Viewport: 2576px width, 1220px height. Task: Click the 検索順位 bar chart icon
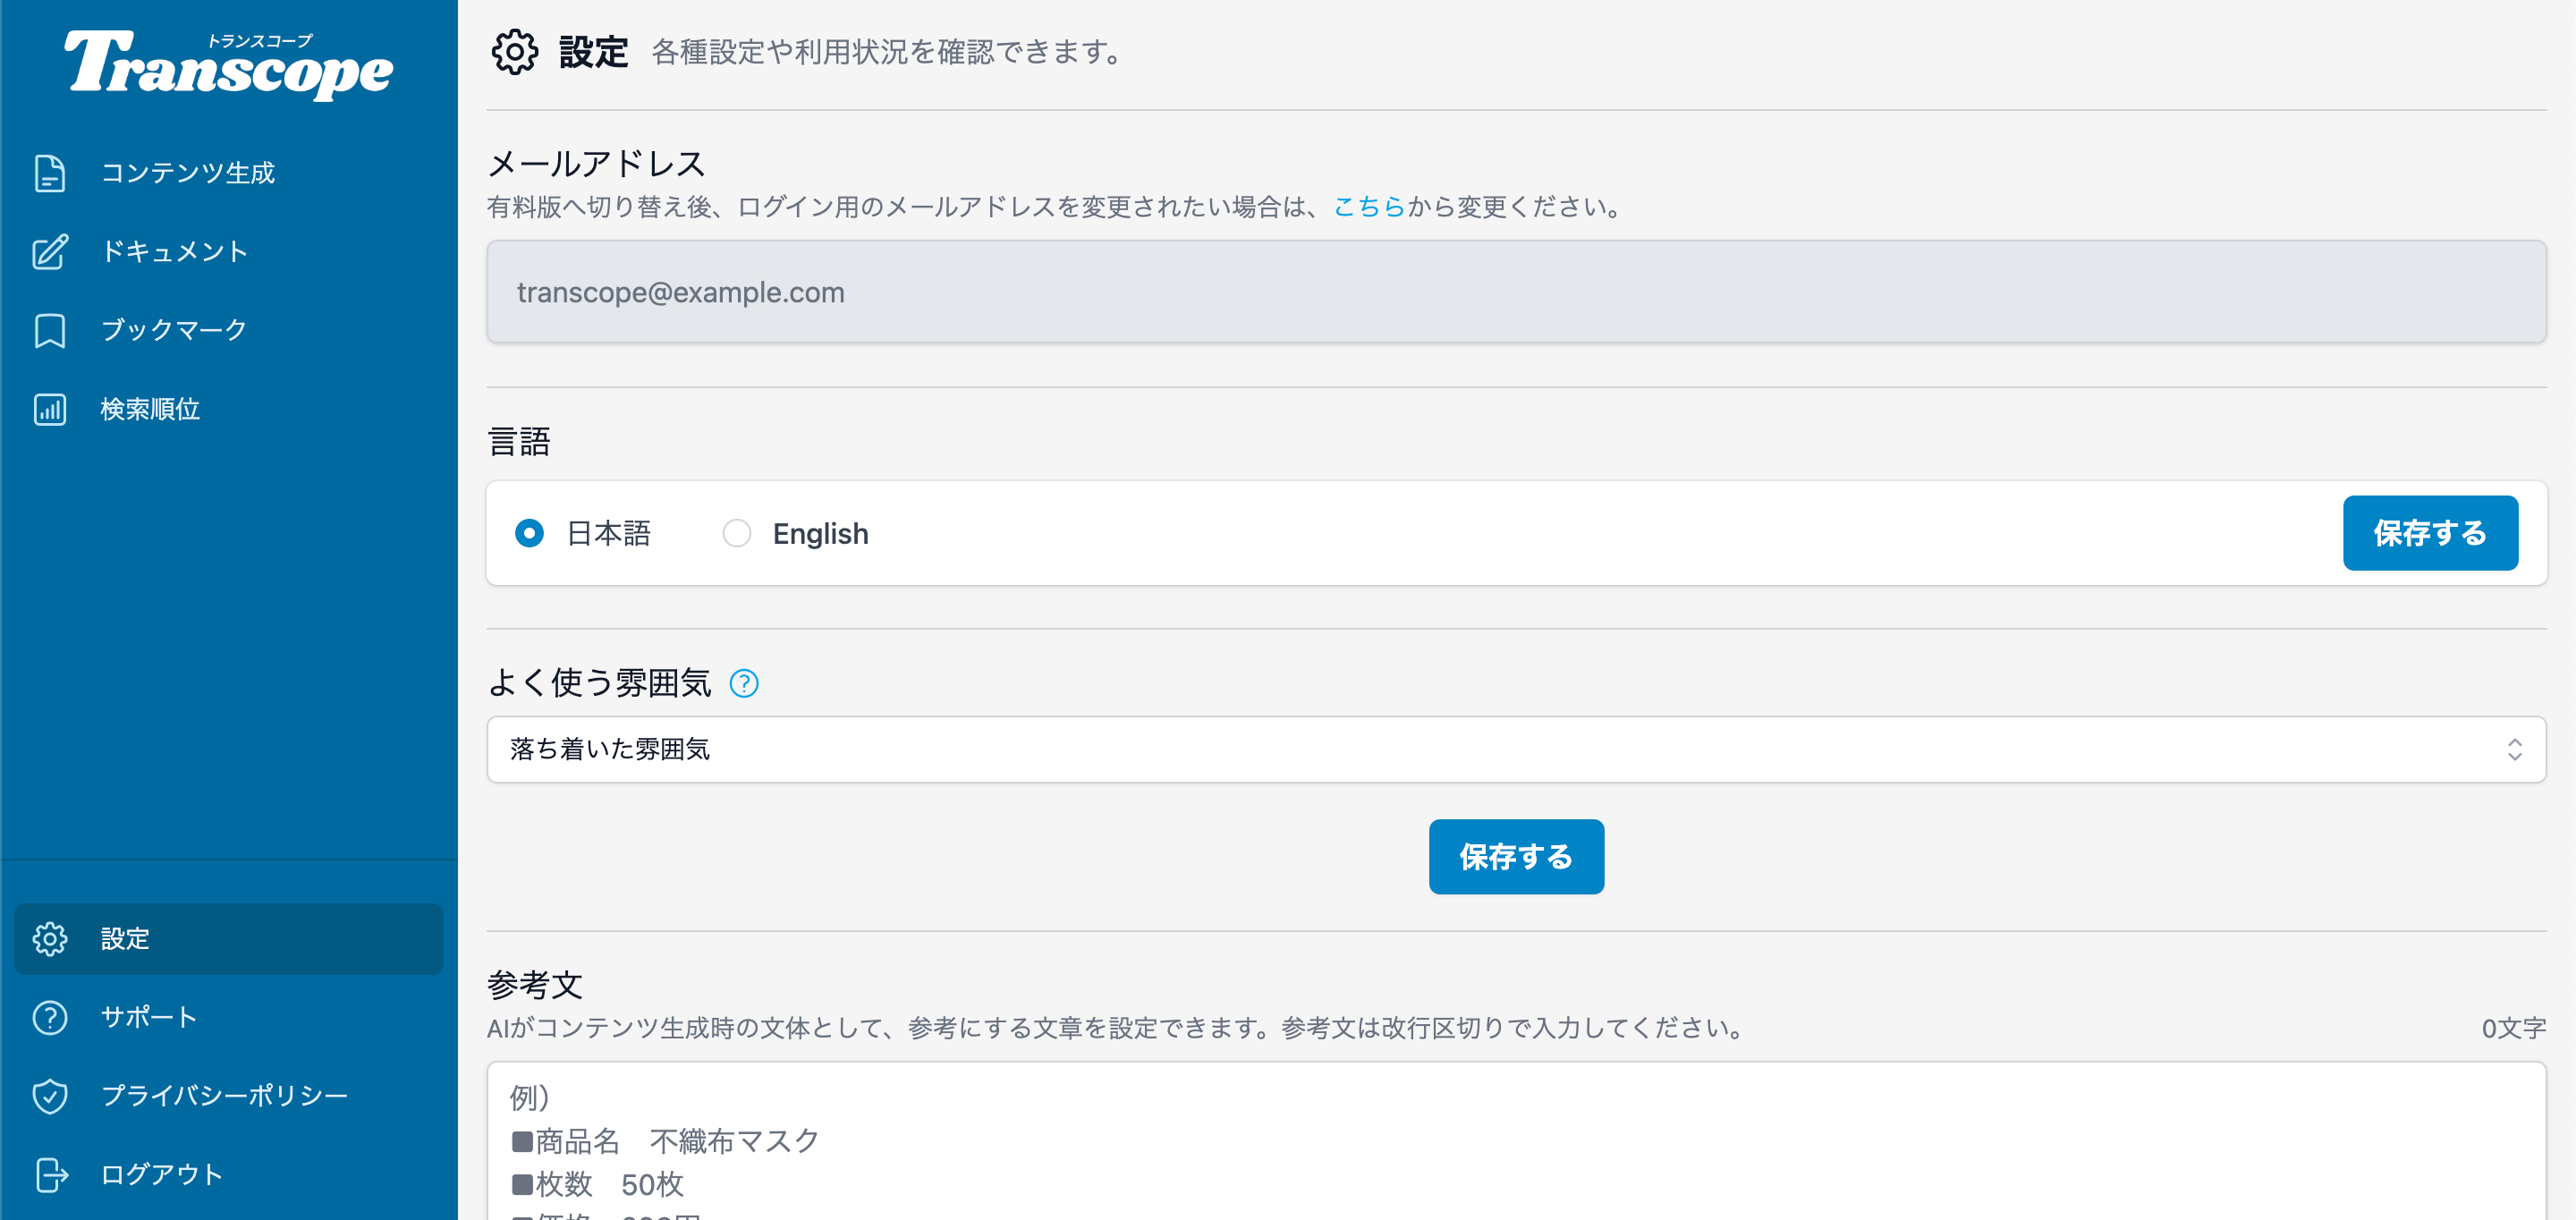(50, 409)
